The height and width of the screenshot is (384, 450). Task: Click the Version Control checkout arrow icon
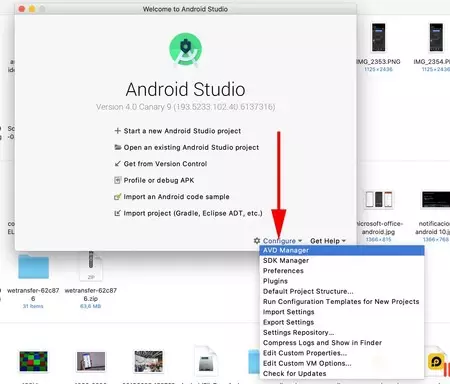pos(117,164)
